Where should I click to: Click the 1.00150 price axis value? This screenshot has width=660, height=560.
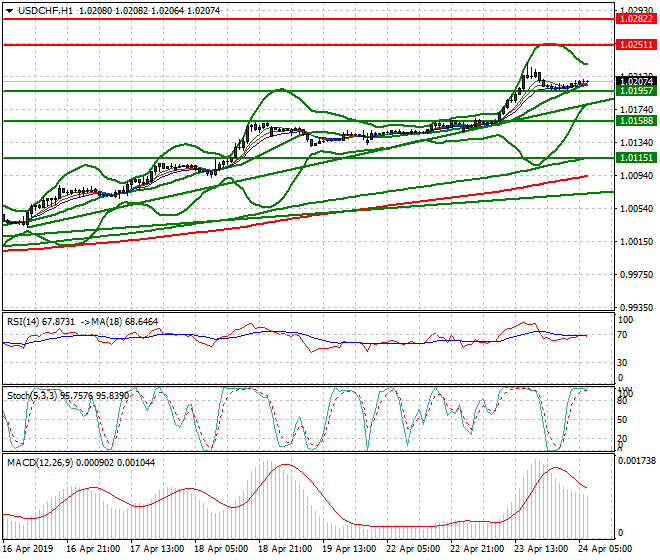tap(637, 242)
